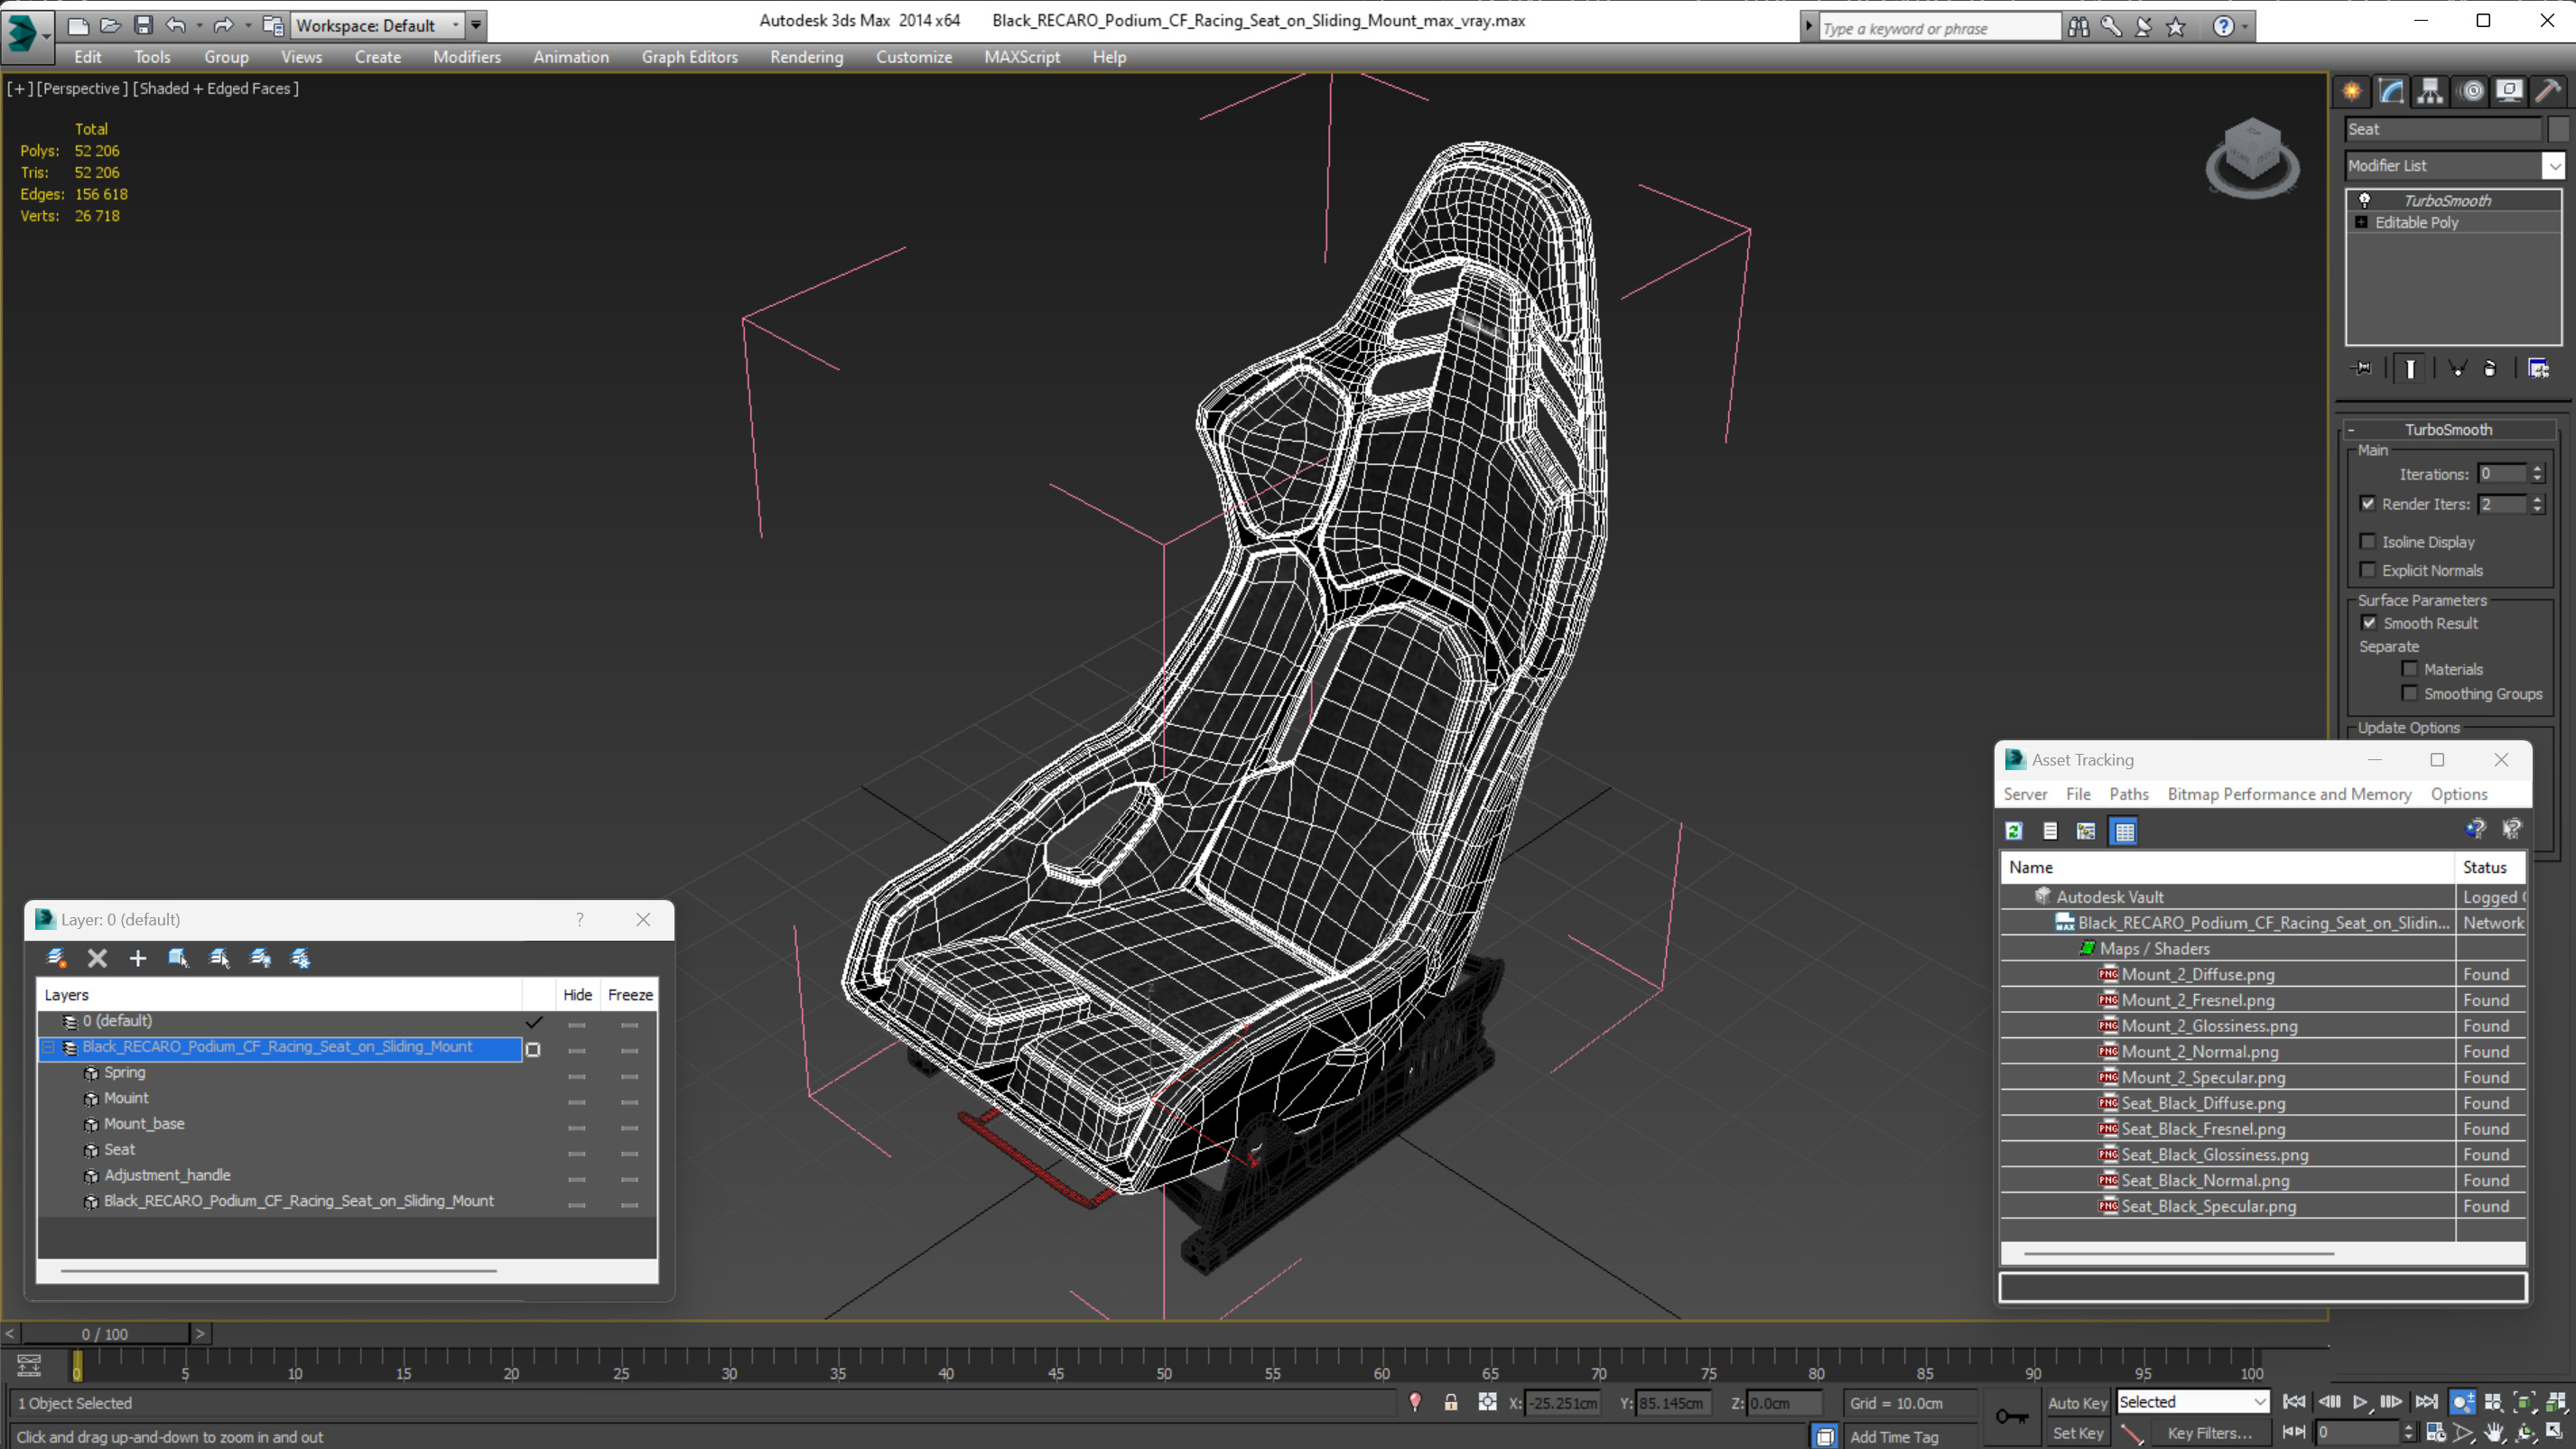
Task: Click Configure Modifier Sets icon
Action: tap(2538, 369)
